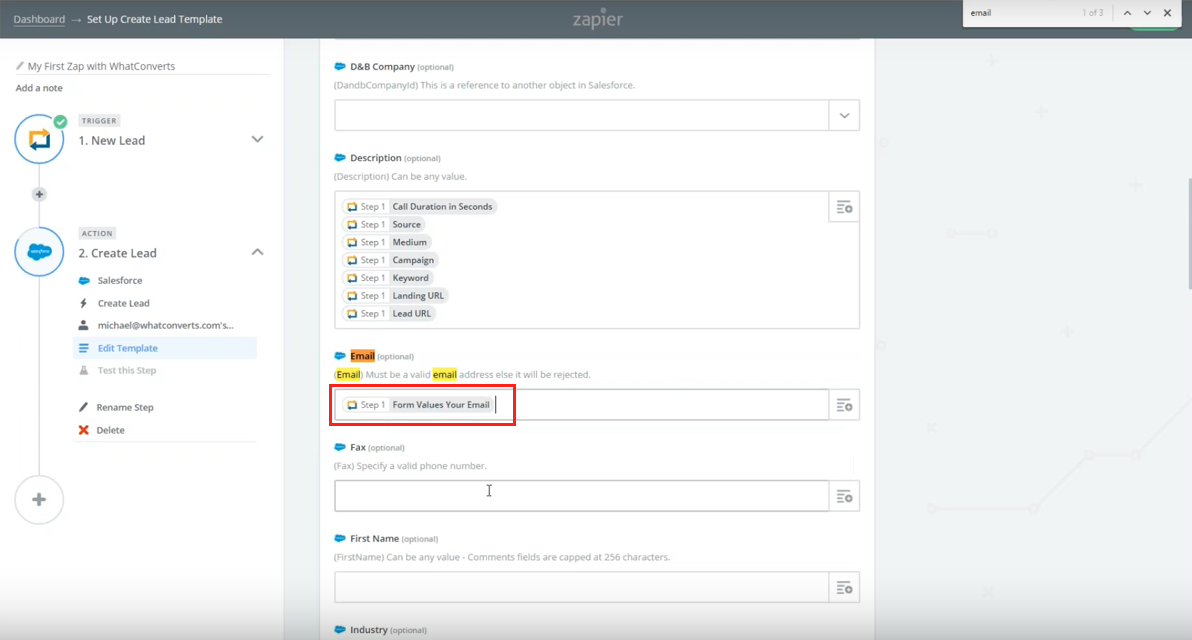This screenshot has height=640, width=1192.
Task: Select the Salesforce app menu item
Action: coord(119,280)
